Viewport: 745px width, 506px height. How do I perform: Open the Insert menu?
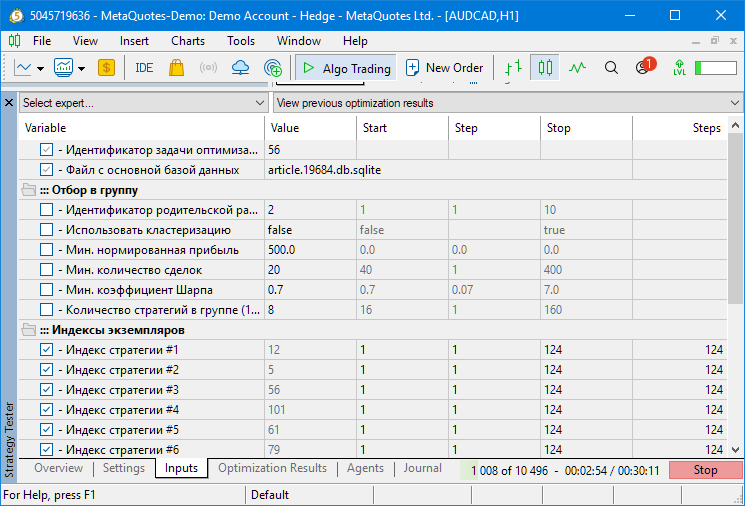click(134, 41)
